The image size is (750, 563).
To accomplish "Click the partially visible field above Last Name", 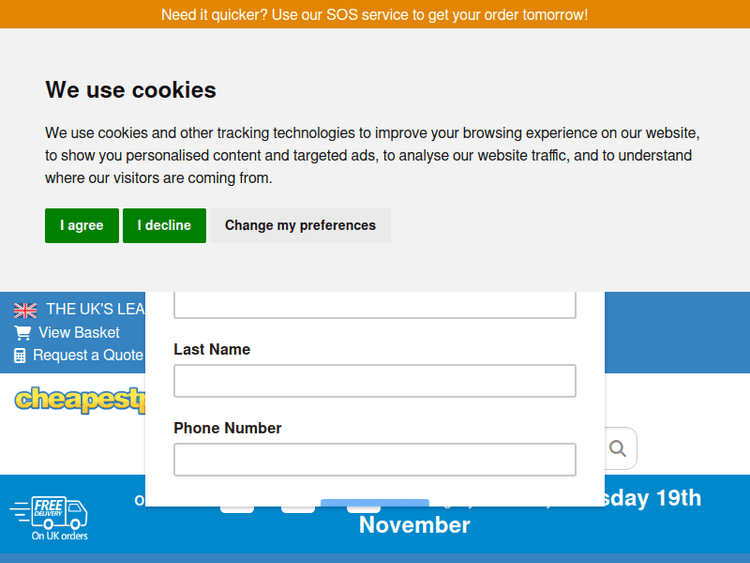I will 375,305.
